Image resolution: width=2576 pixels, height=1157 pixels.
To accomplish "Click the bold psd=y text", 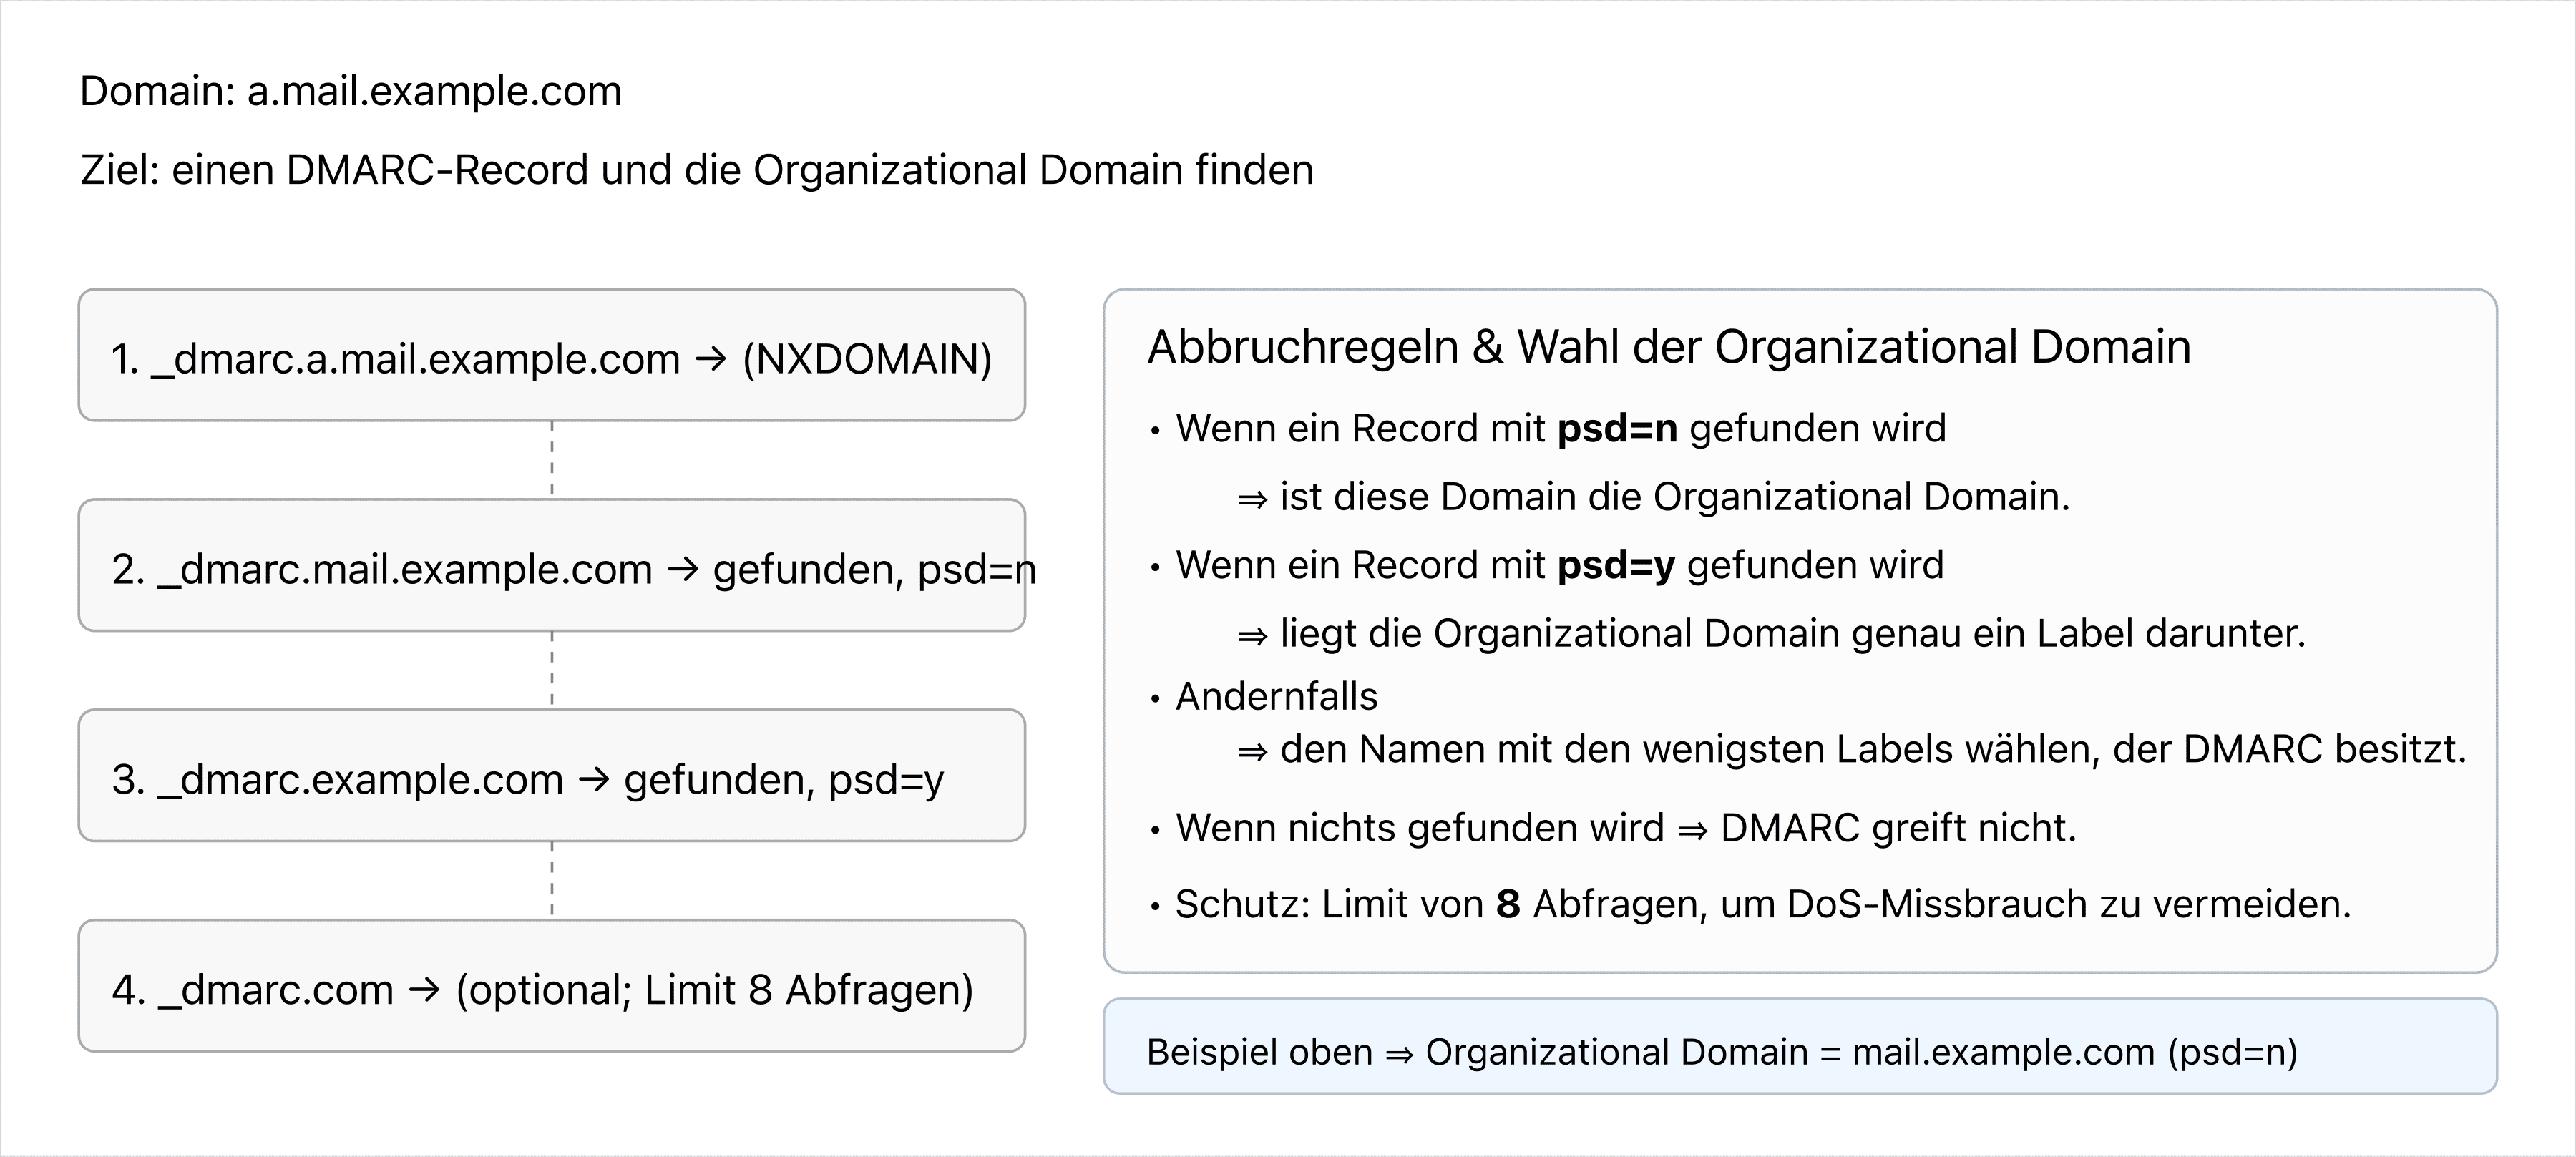I will [1615, 566].
